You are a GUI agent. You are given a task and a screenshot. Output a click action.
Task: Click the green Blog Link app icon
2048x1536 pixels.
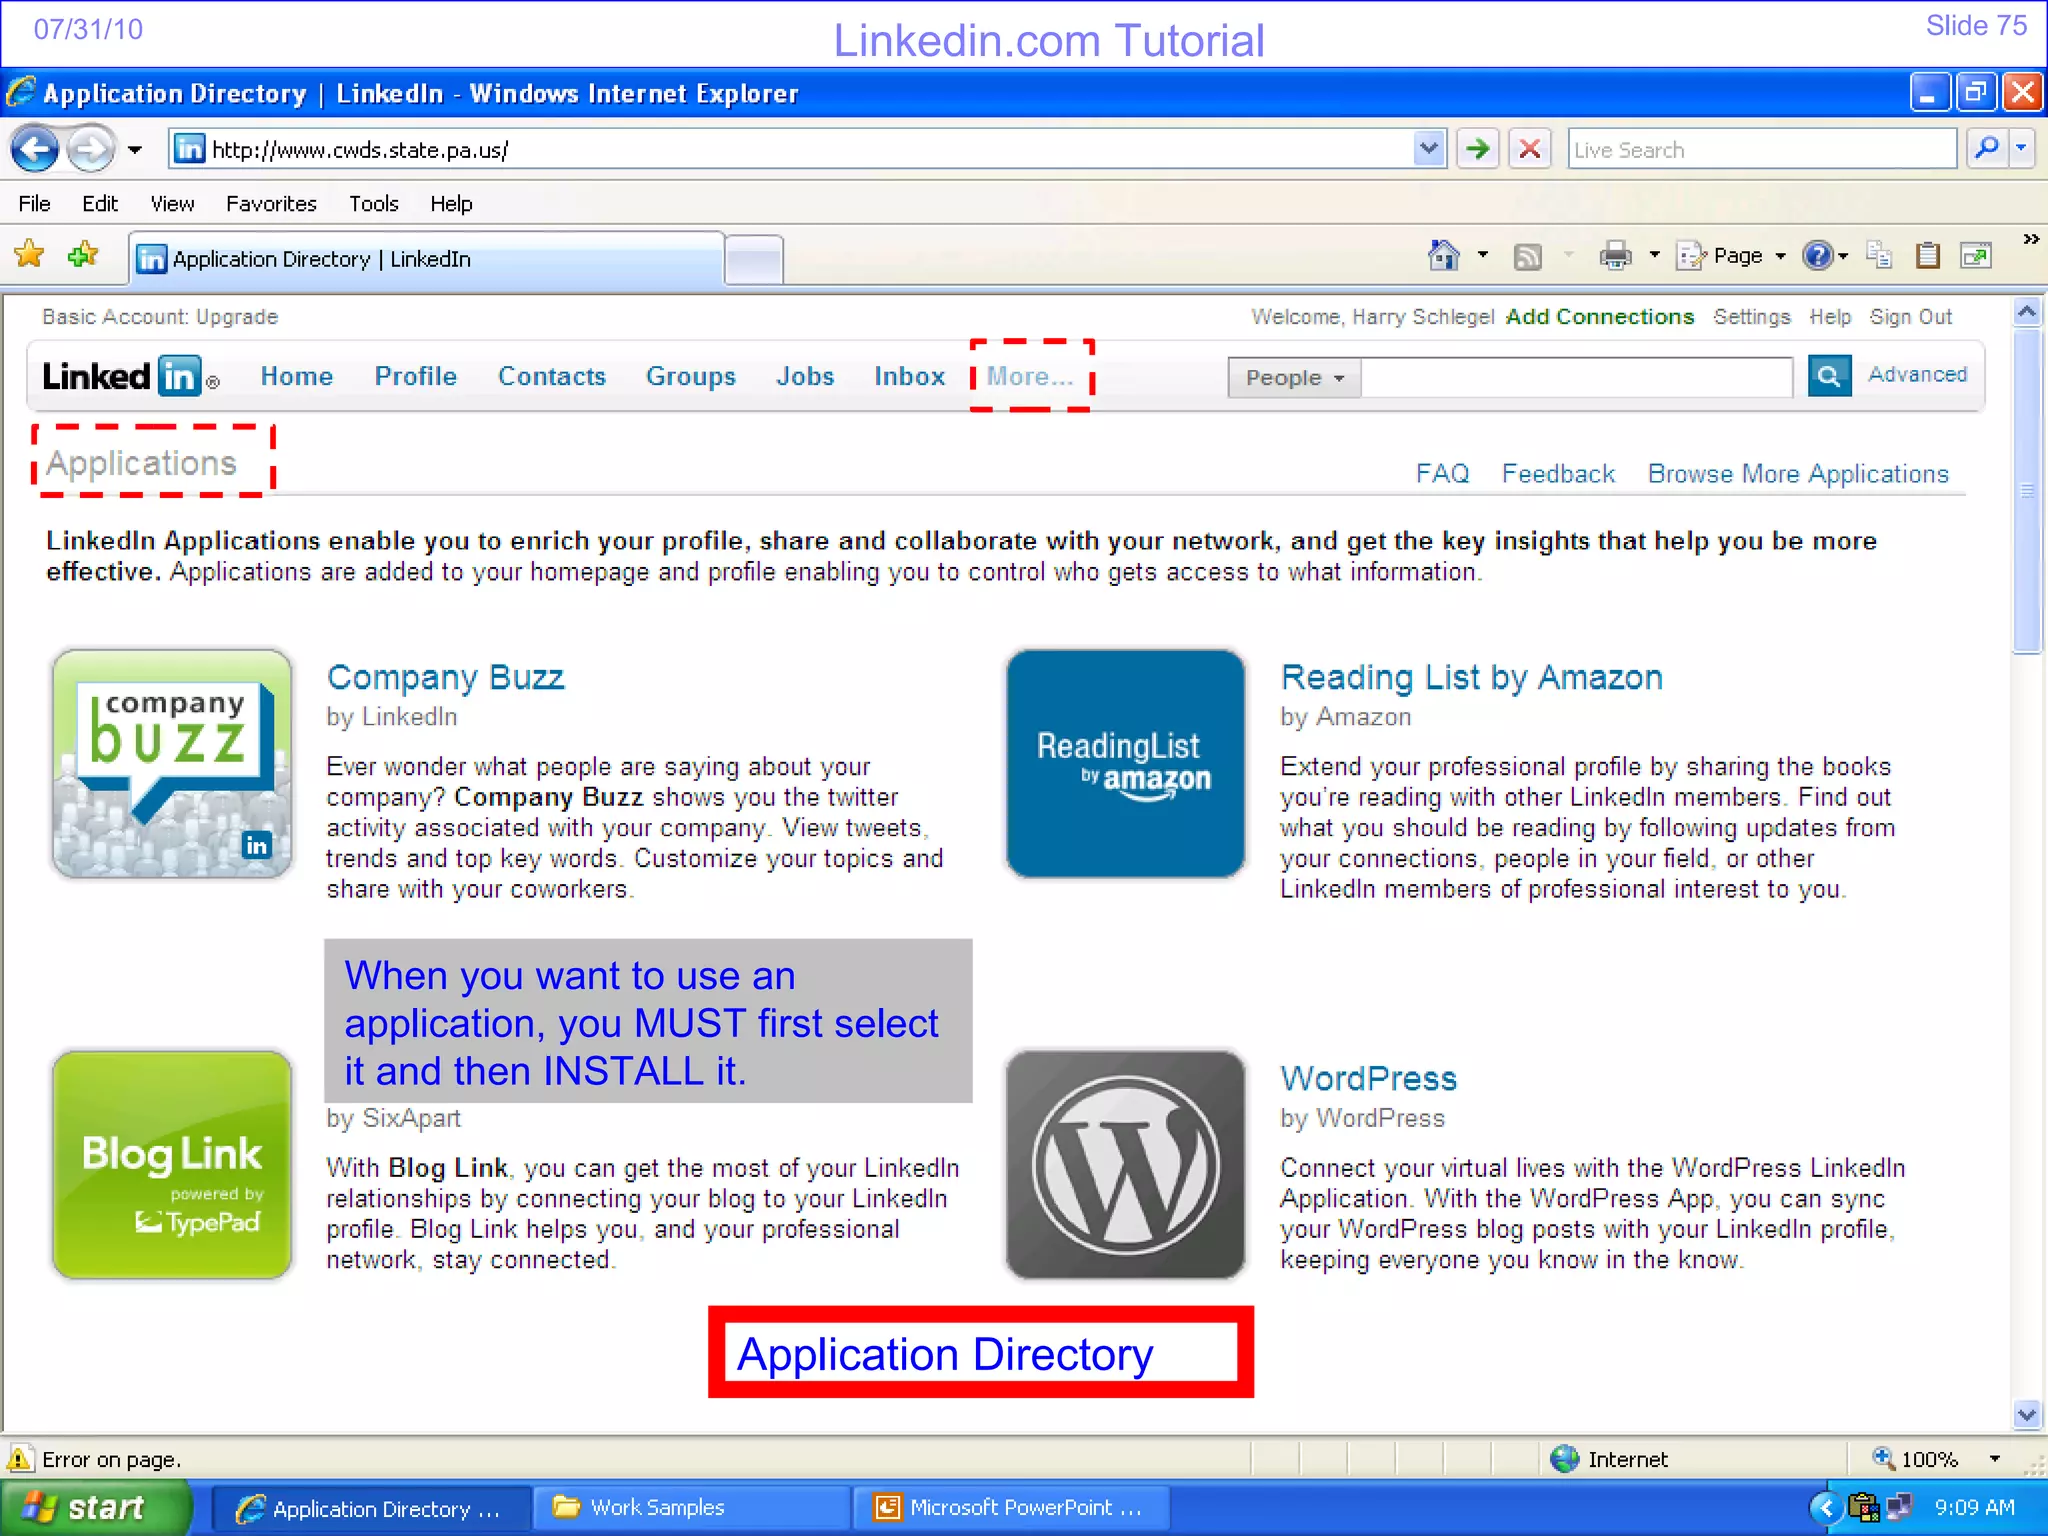point(172,1165)
